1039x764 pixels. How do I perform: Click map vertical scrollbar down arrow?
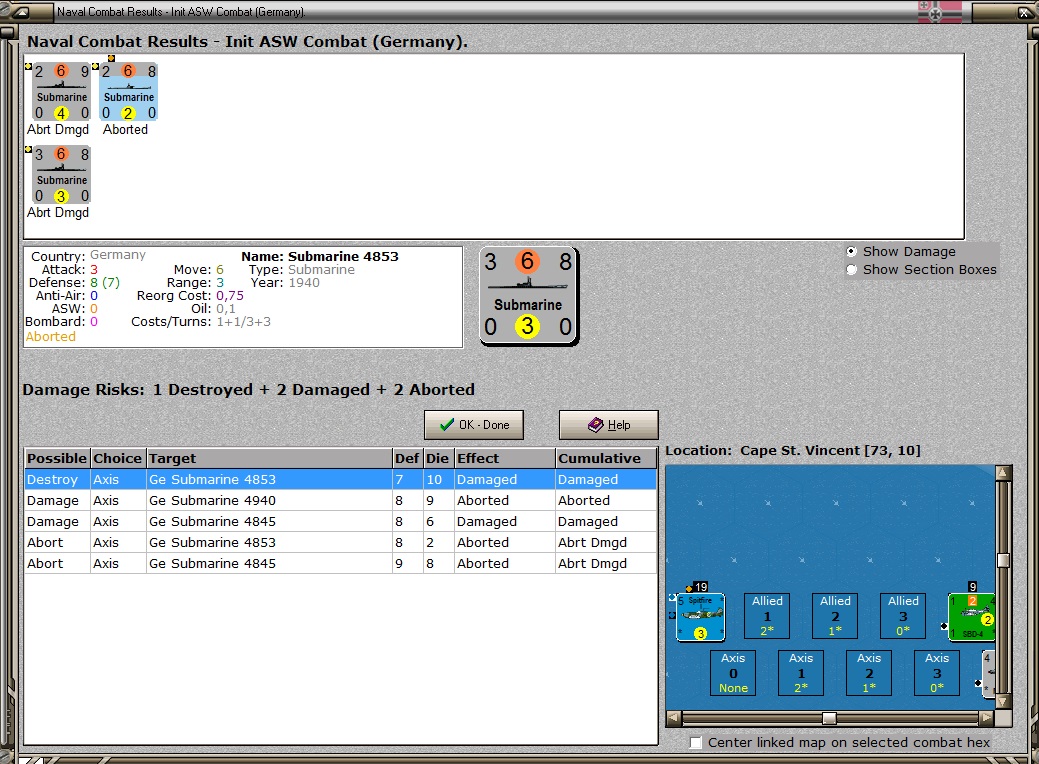point(1003,702)
